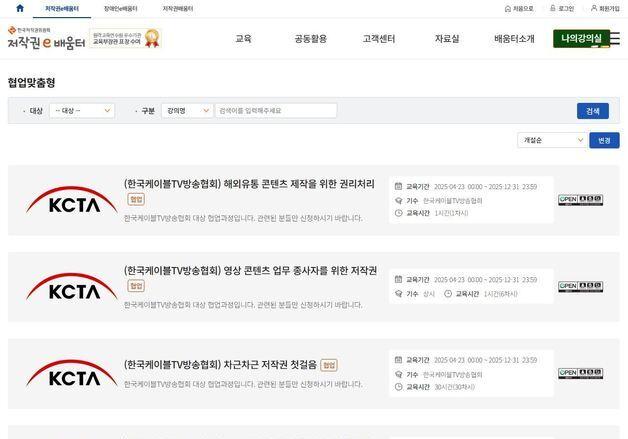Switch to the 장애인e배움터 tab
Screen dimensions: 628x439
[x=121, y=8]
